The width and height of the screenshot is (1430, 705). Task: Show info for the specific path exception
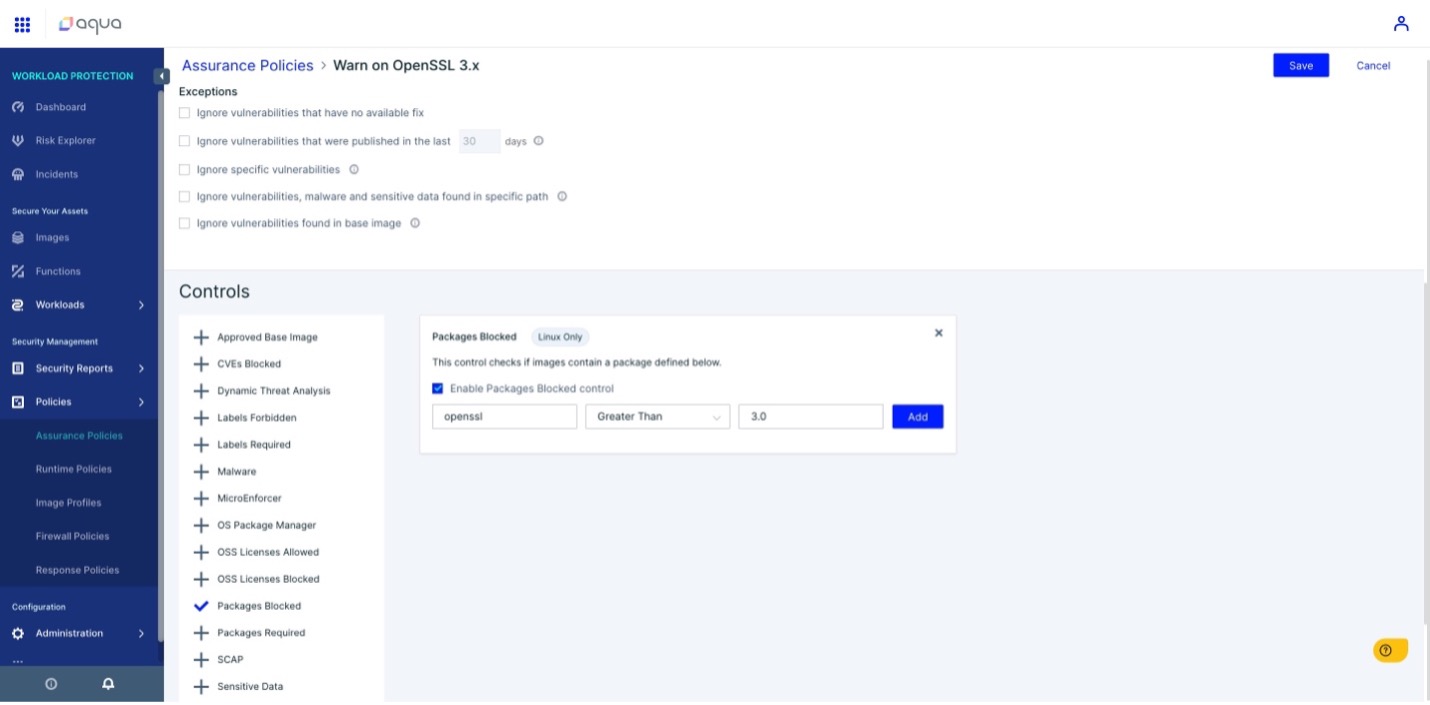tap(562, 196)
